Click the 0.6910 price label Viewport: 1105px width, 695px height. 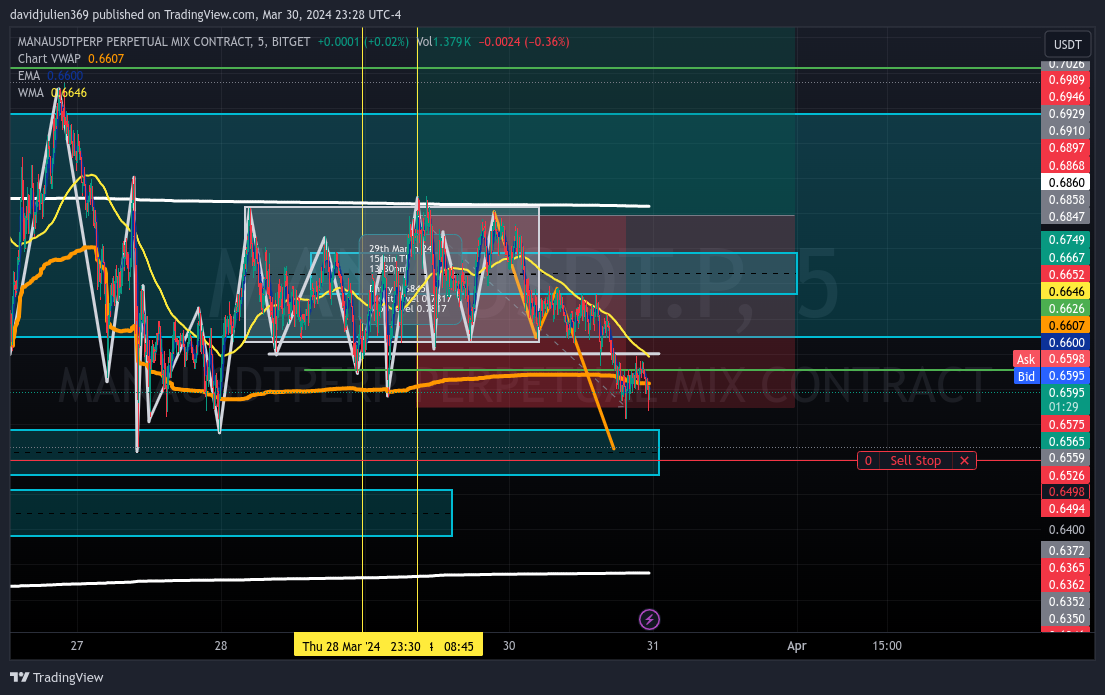pyautogui.click(x=1066, y=130)
